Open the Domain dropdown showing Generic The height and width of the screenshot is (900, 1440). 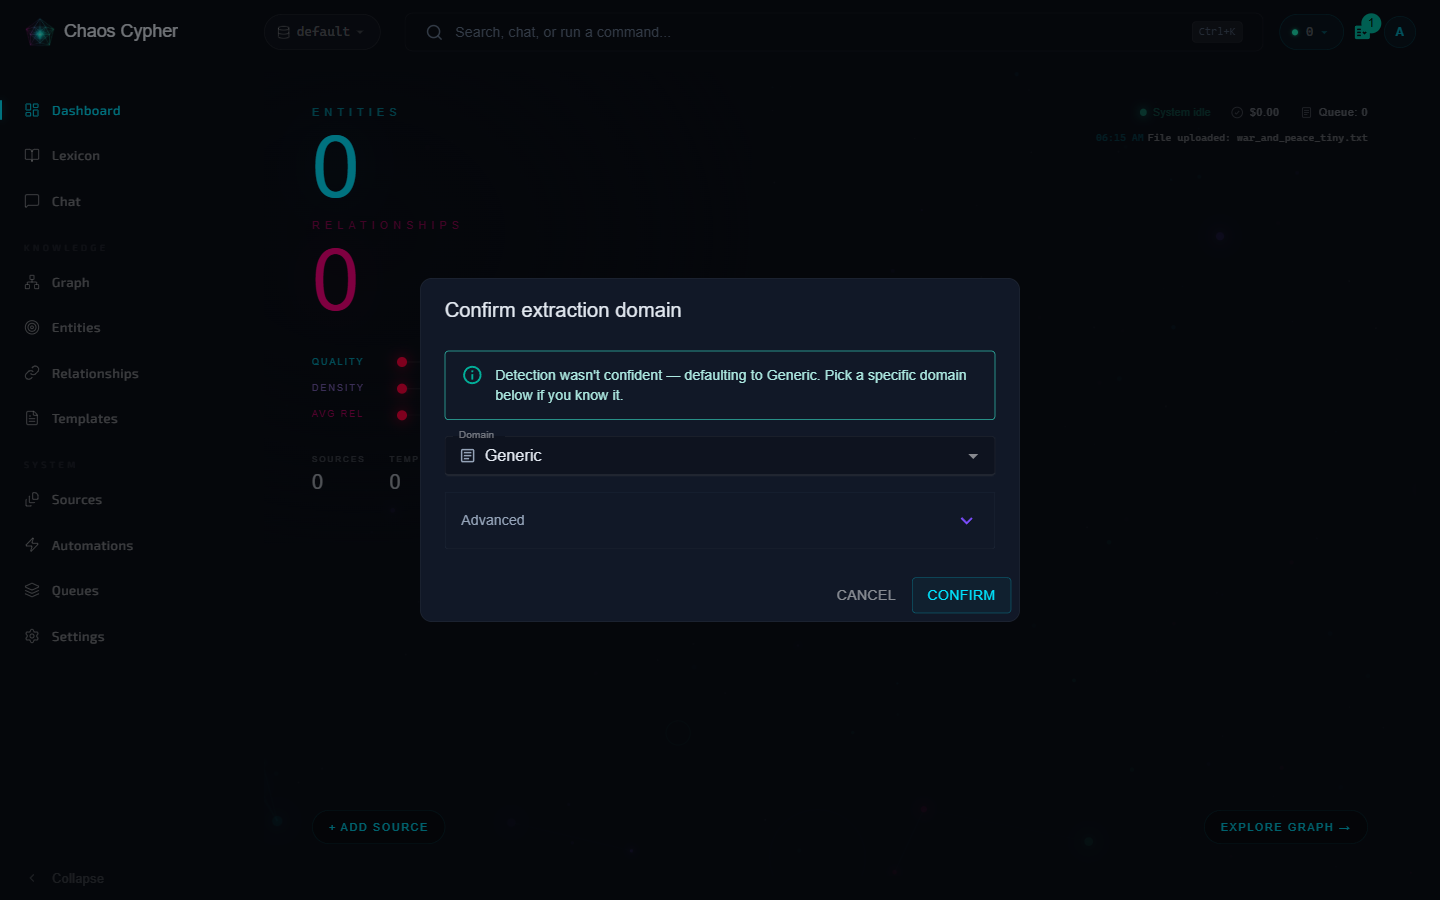pyautogui.click(x=720, y=456)
